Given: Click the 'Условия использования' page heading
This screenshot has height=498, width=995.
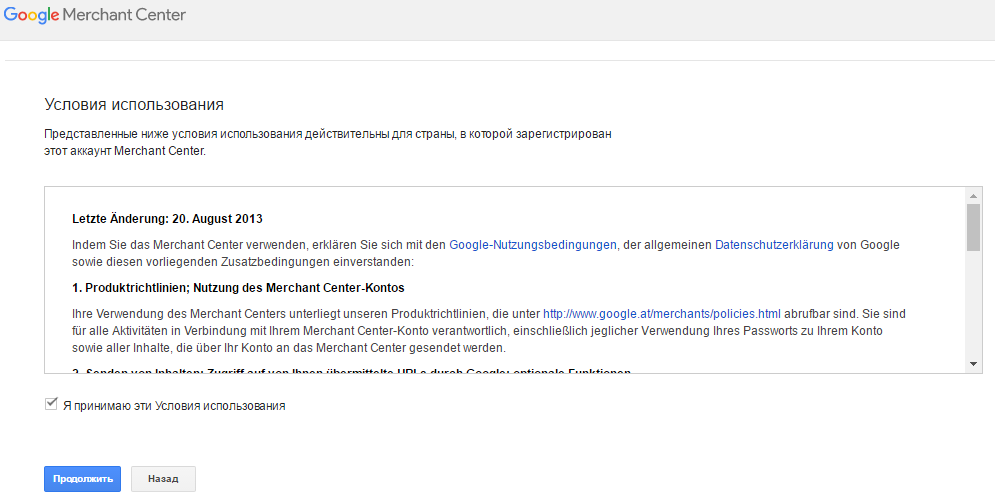Looking at the screenshot, I should point(134,105).
